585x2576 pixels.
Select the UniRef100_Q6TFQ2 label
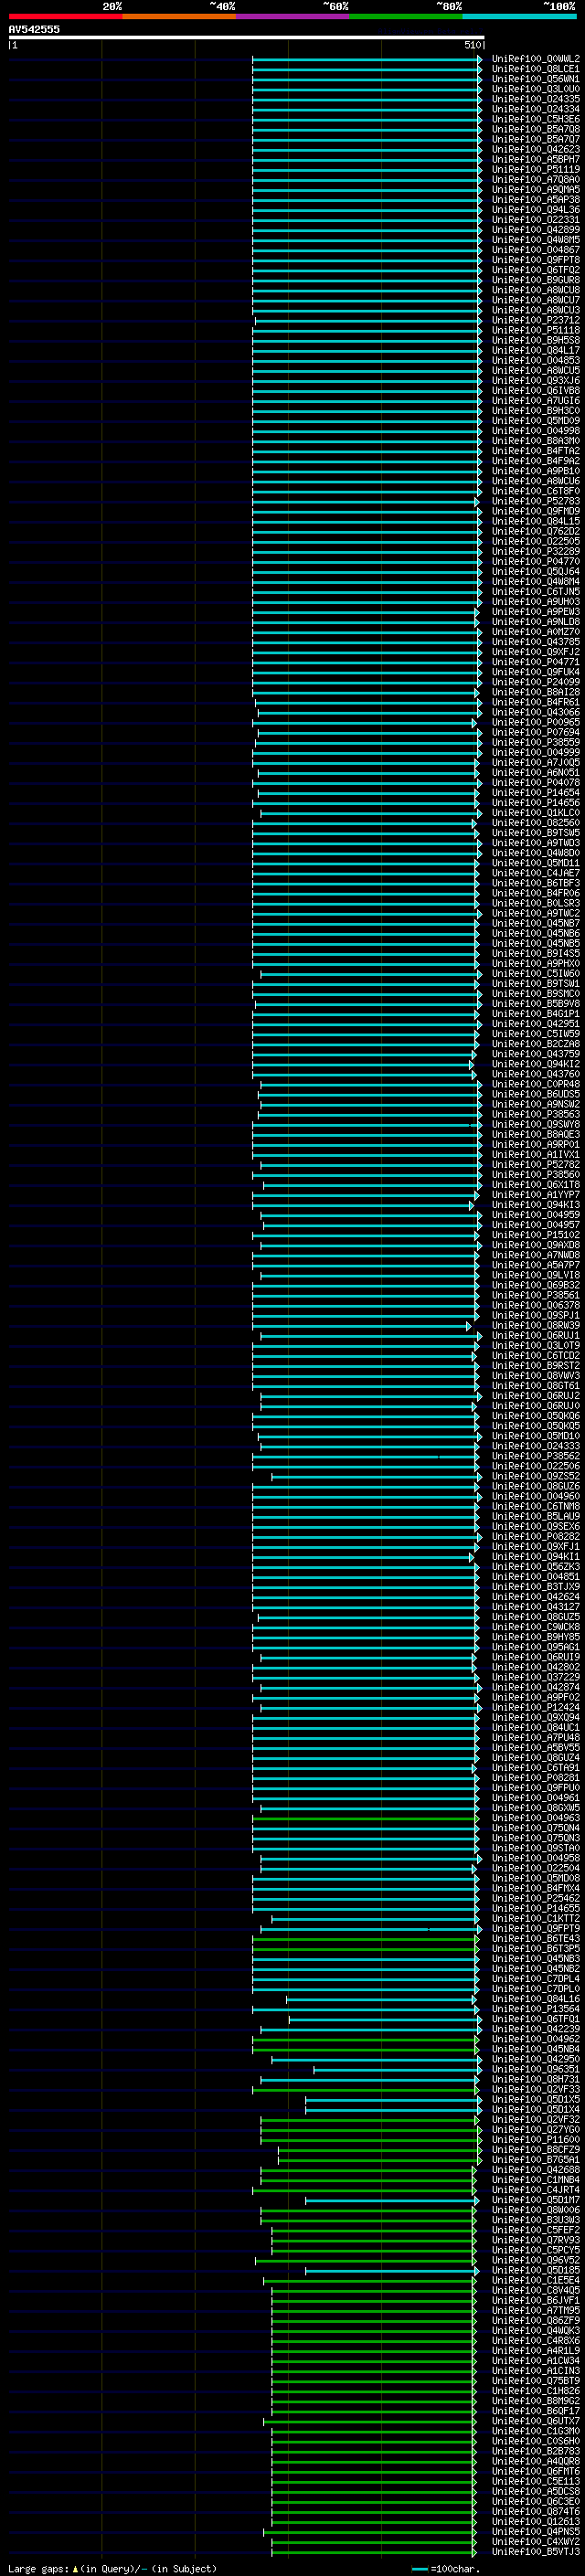[535, 270]
